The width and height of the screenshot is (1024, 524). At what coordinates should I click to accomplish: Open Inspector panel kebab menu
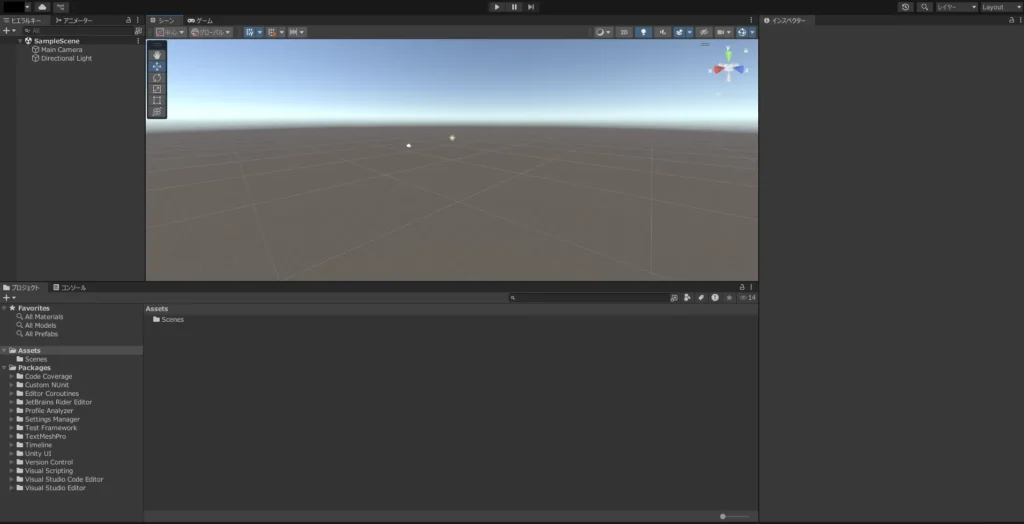tap(1019, 20)
